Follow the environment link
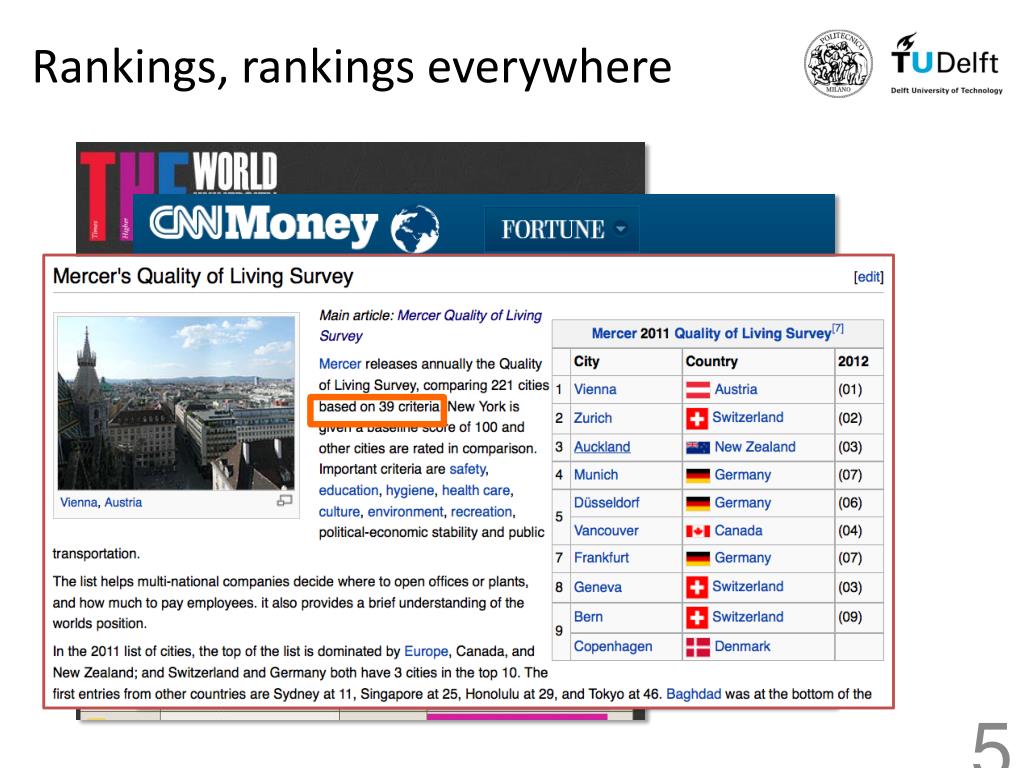Screen dimensions: 1024x768 click(x=405, y=511)
